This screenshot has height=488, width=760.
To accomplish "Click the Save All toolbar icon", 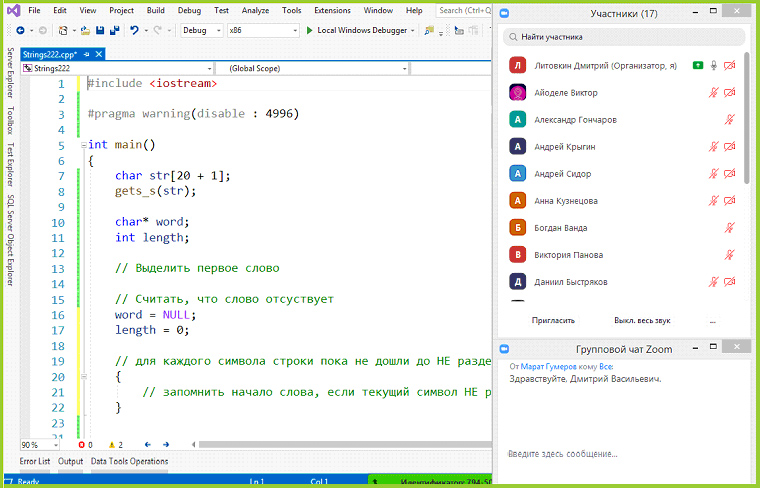I will click(113, 30).
